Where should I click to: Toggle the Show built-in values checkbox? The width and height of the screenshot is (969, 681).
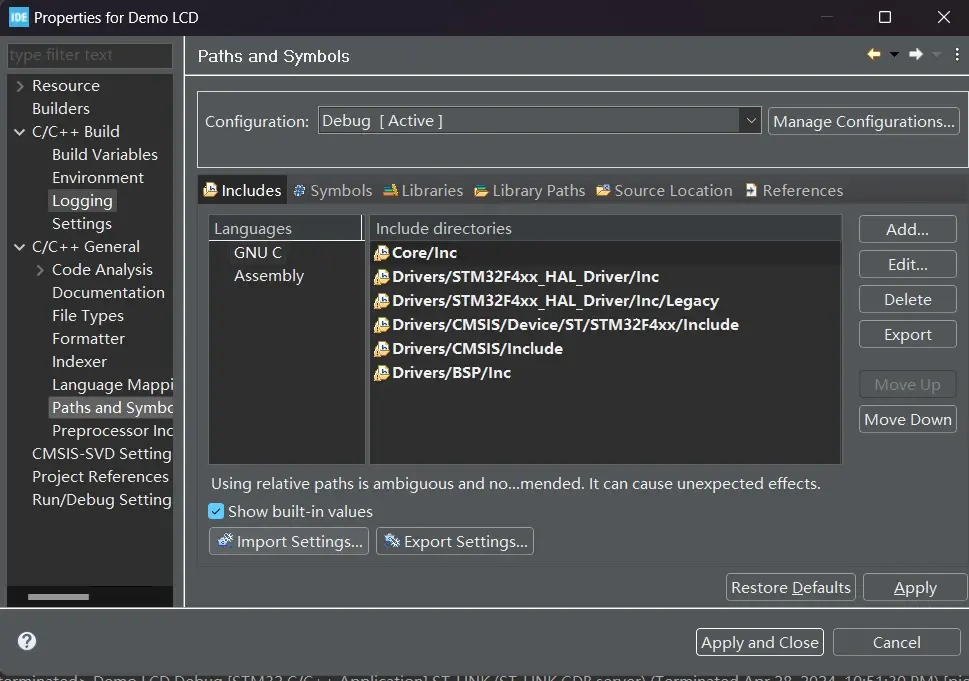point(216,511)
